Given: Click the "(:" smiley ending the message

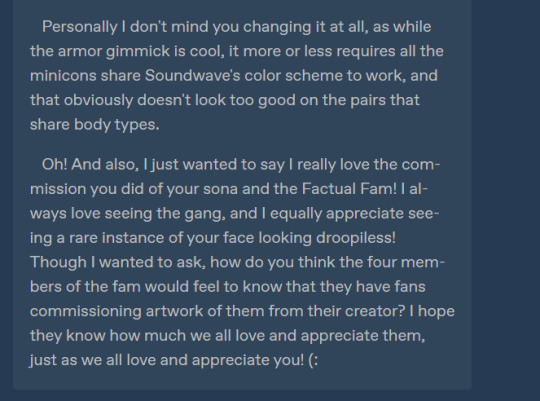Looking at the screenshot, I should point(313,360).
